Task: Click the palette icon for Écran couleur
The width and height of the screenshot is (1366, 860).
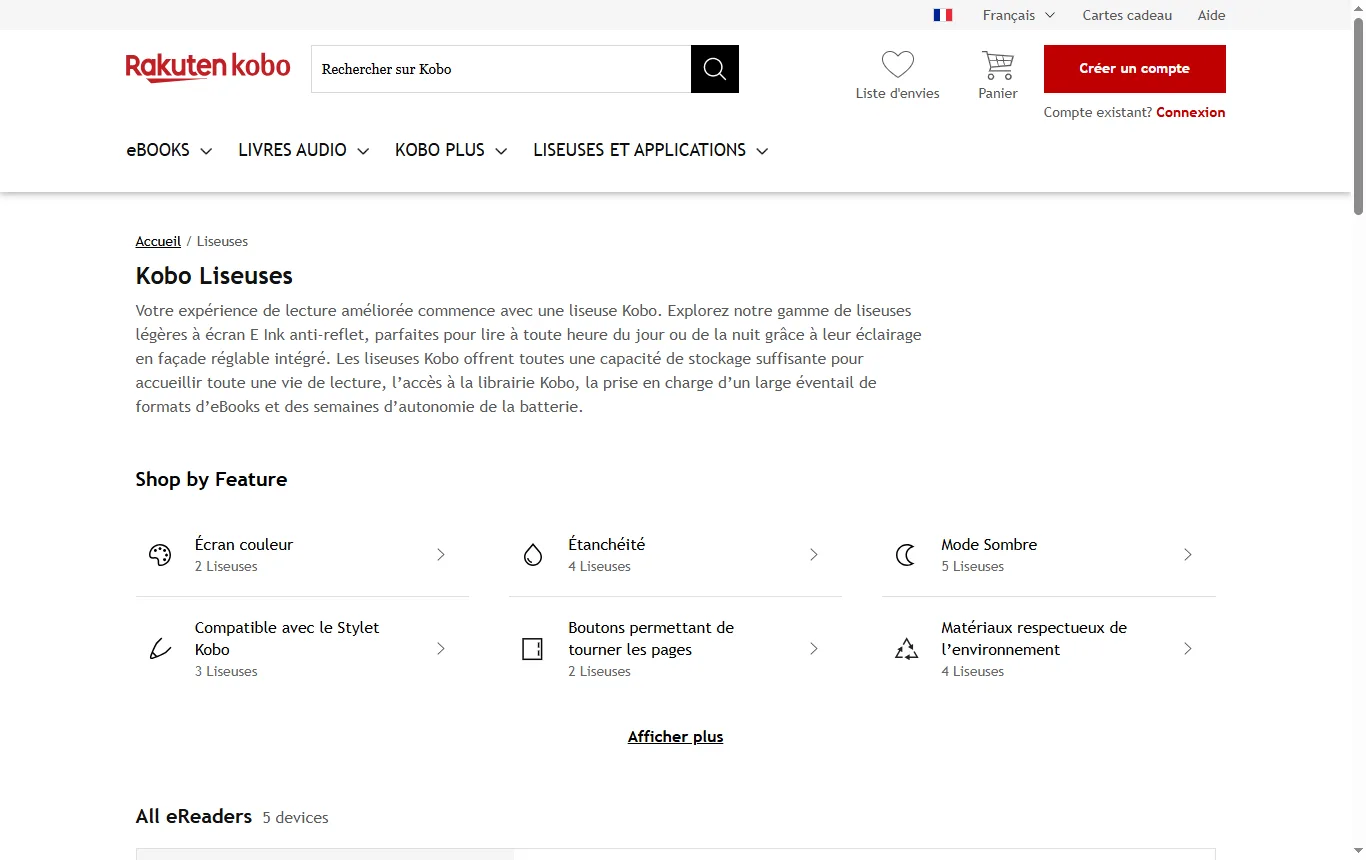Action: point(160,555)
